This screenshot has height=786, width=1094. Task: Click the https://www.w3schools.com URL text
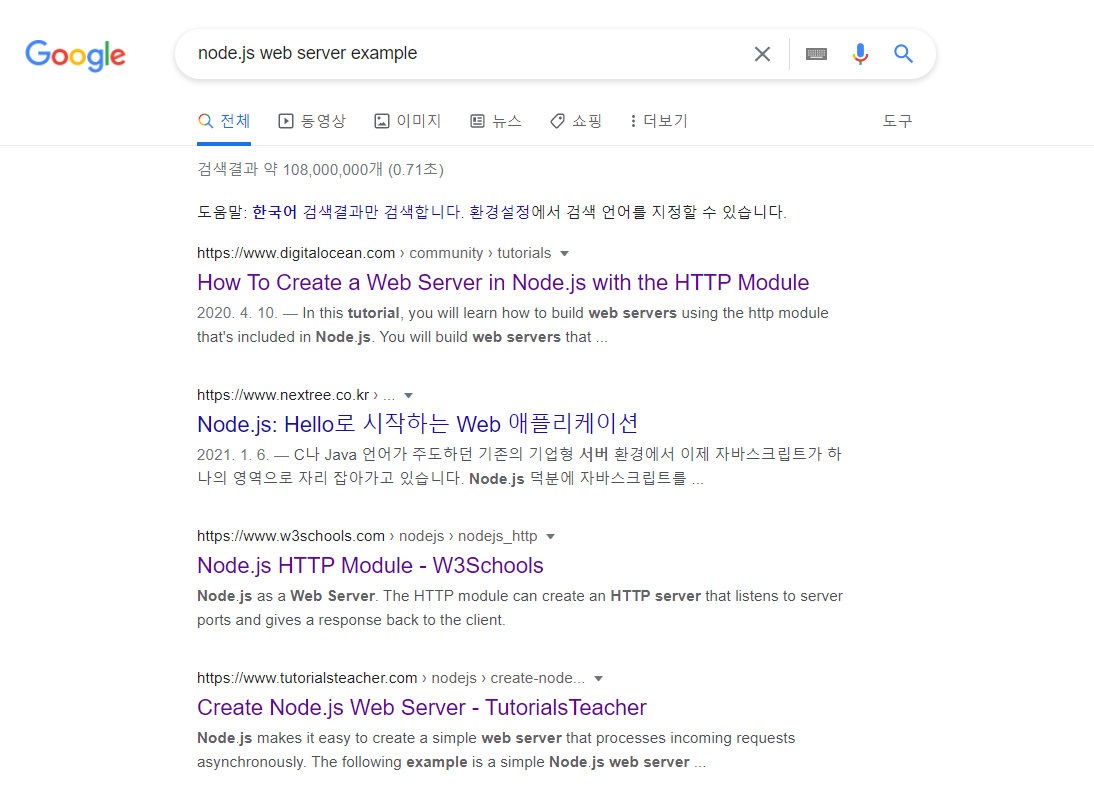click(291, 536)
